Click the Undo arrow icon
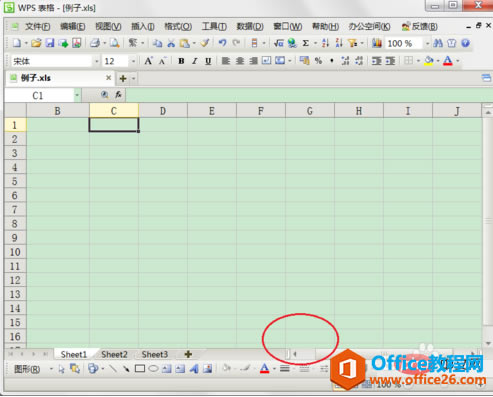The image size is (493, 397). click(x=222, y=43)
